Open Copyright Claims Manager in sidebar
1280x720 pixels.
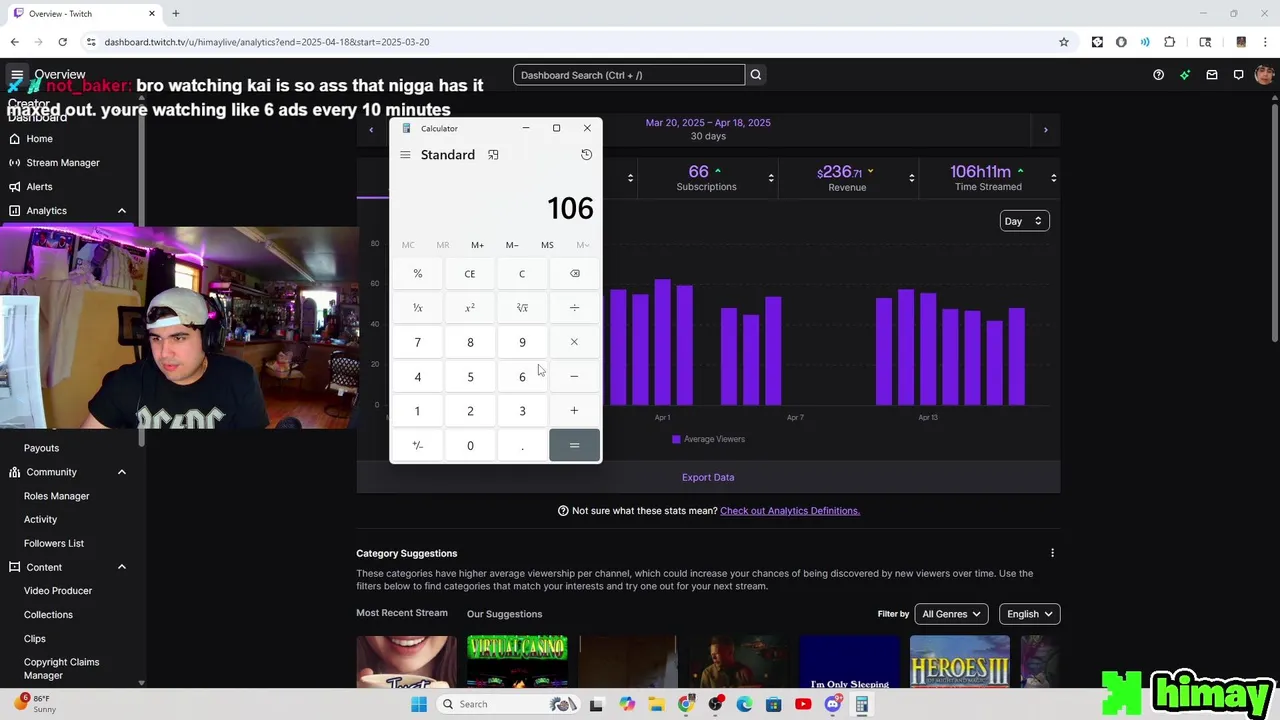61,669
